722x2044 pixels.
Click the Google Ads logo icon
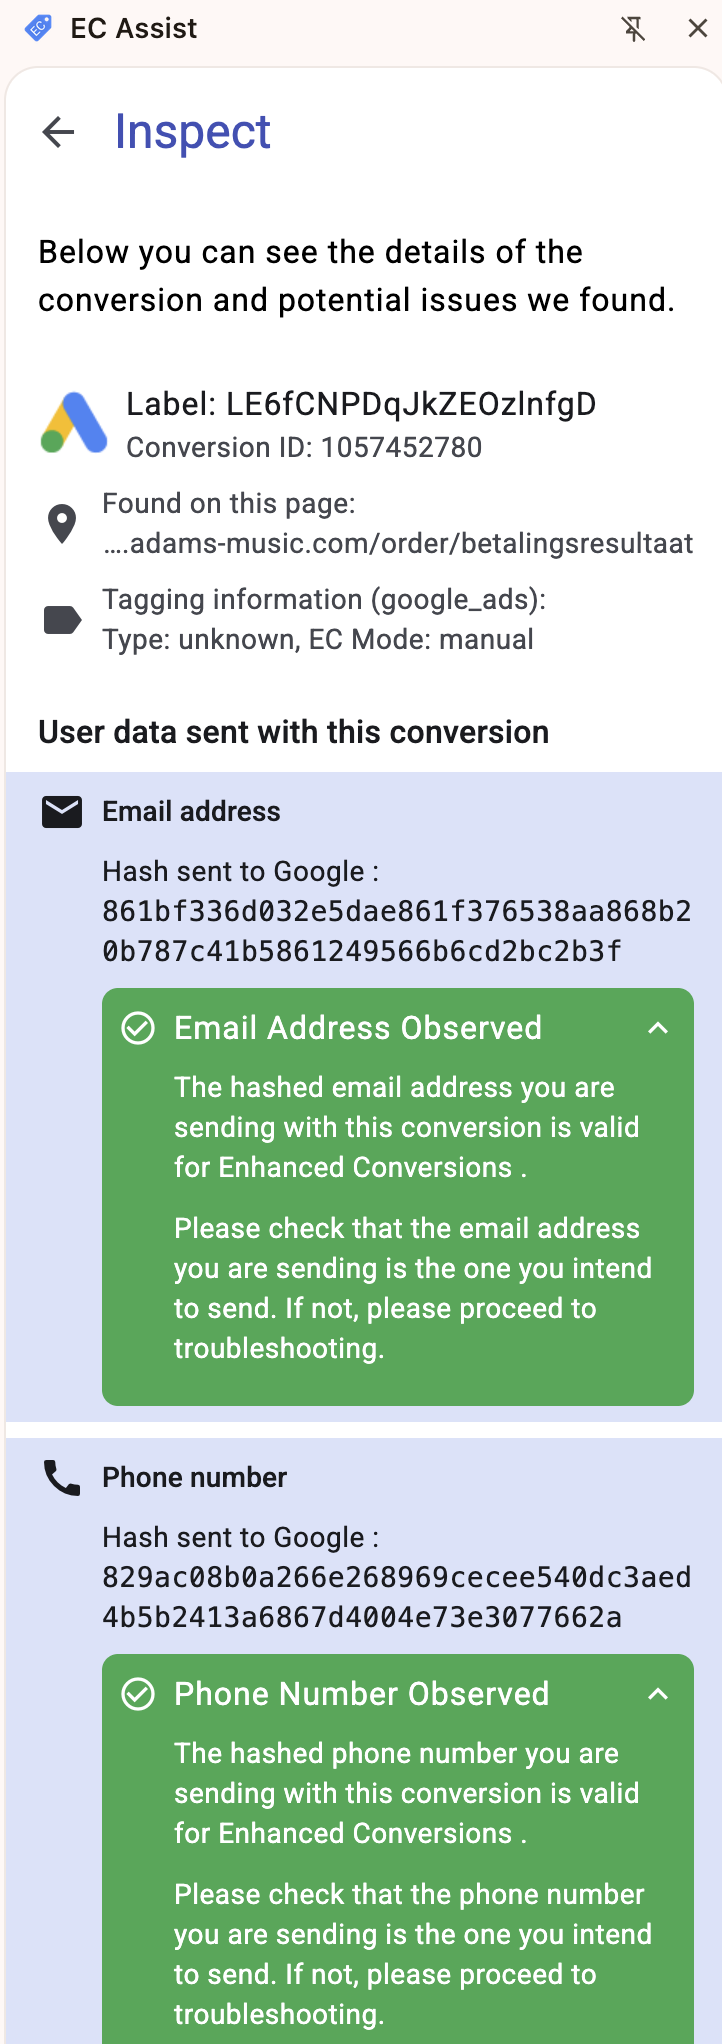(x=74, y=423)
